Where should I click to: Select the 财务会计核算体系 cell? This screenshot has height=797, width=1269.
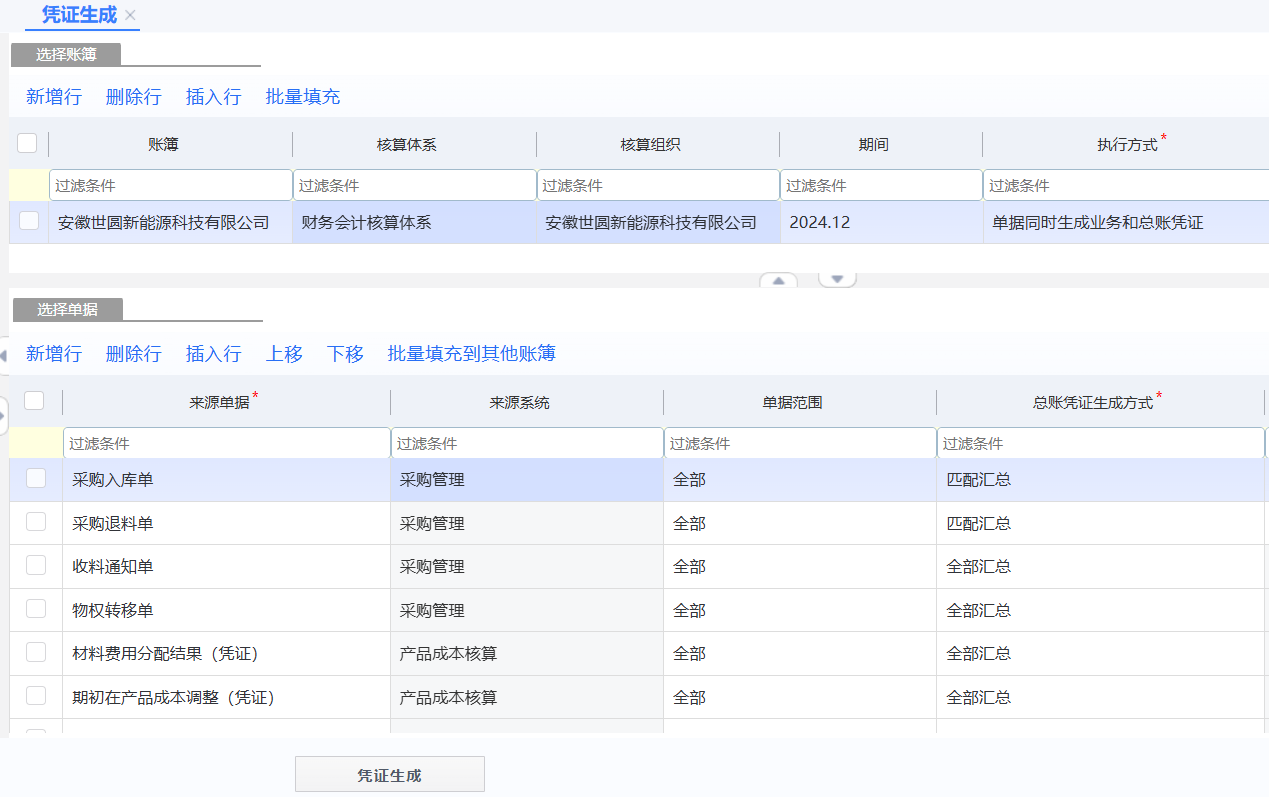coord(415,222)
